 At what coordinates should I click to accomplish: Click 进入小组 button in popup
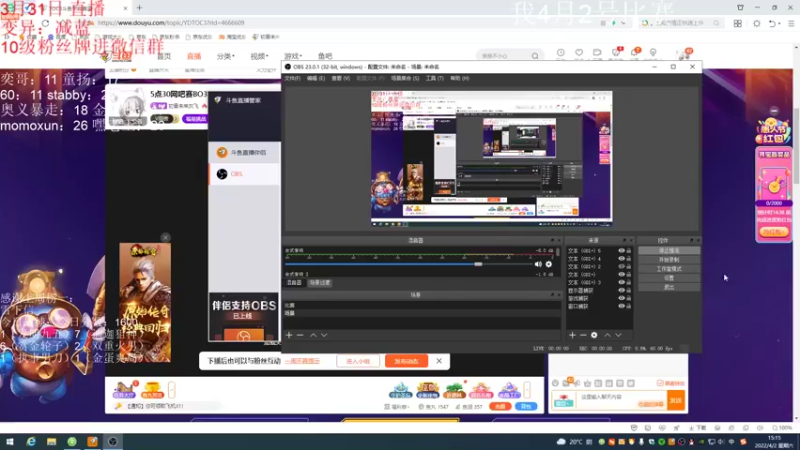click(358, 361)
